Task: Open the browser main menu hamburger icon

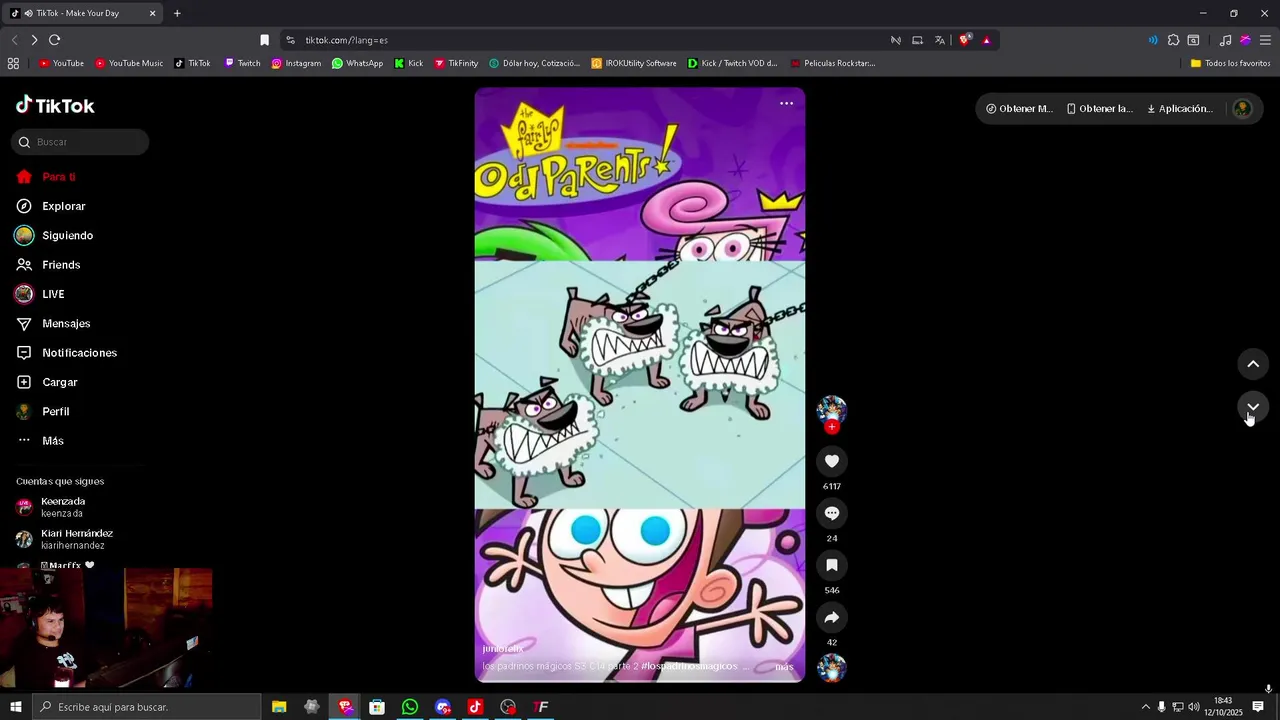Action: pos(1265,40)
